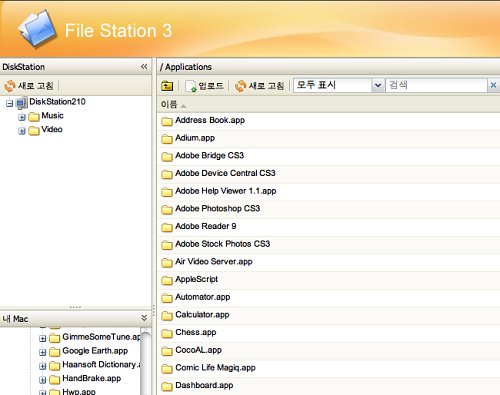The image size is (500, 395).
Task: Click the 업로드 upload button
Action: click(205, 86)
